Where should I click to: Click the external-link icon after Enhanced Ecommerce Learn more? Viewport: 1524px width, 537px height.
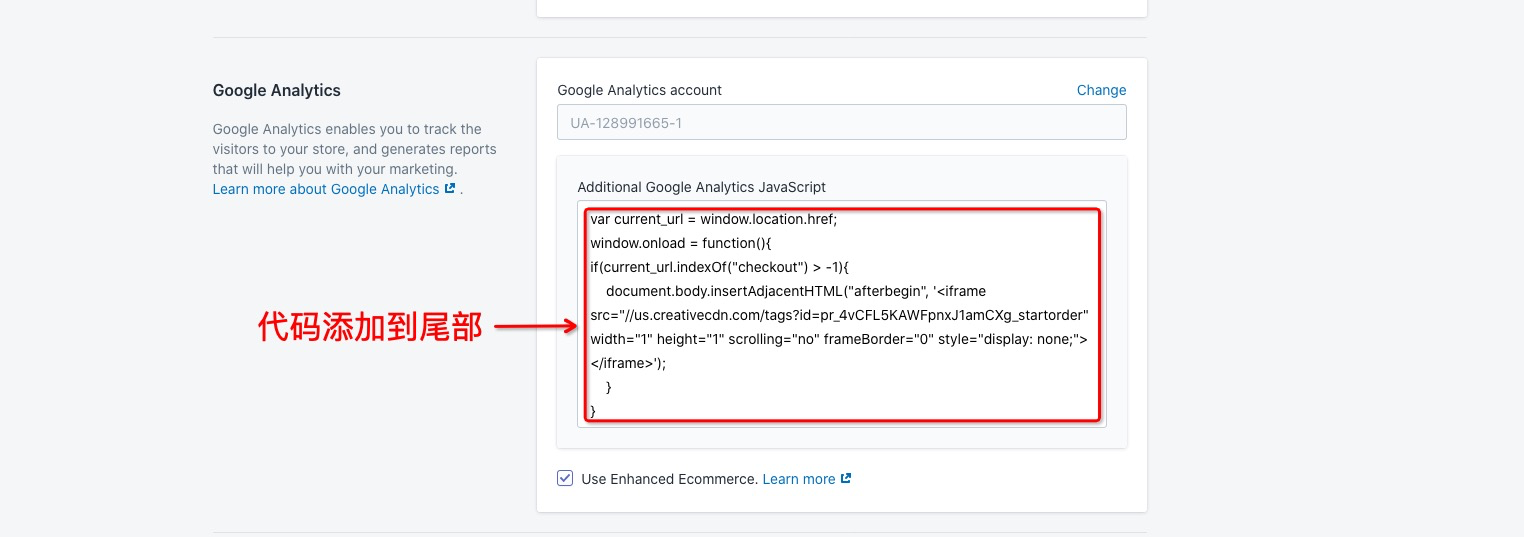click(x=846, y=479)
